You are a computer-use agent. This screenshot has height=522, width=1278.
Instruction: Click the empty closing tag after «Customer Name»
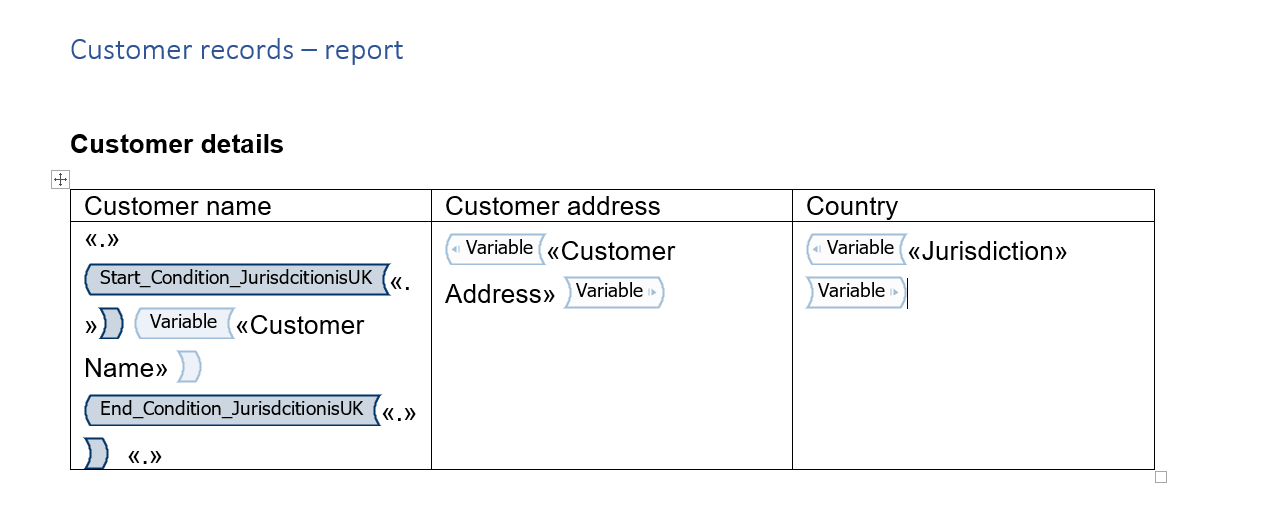[189, 367]
